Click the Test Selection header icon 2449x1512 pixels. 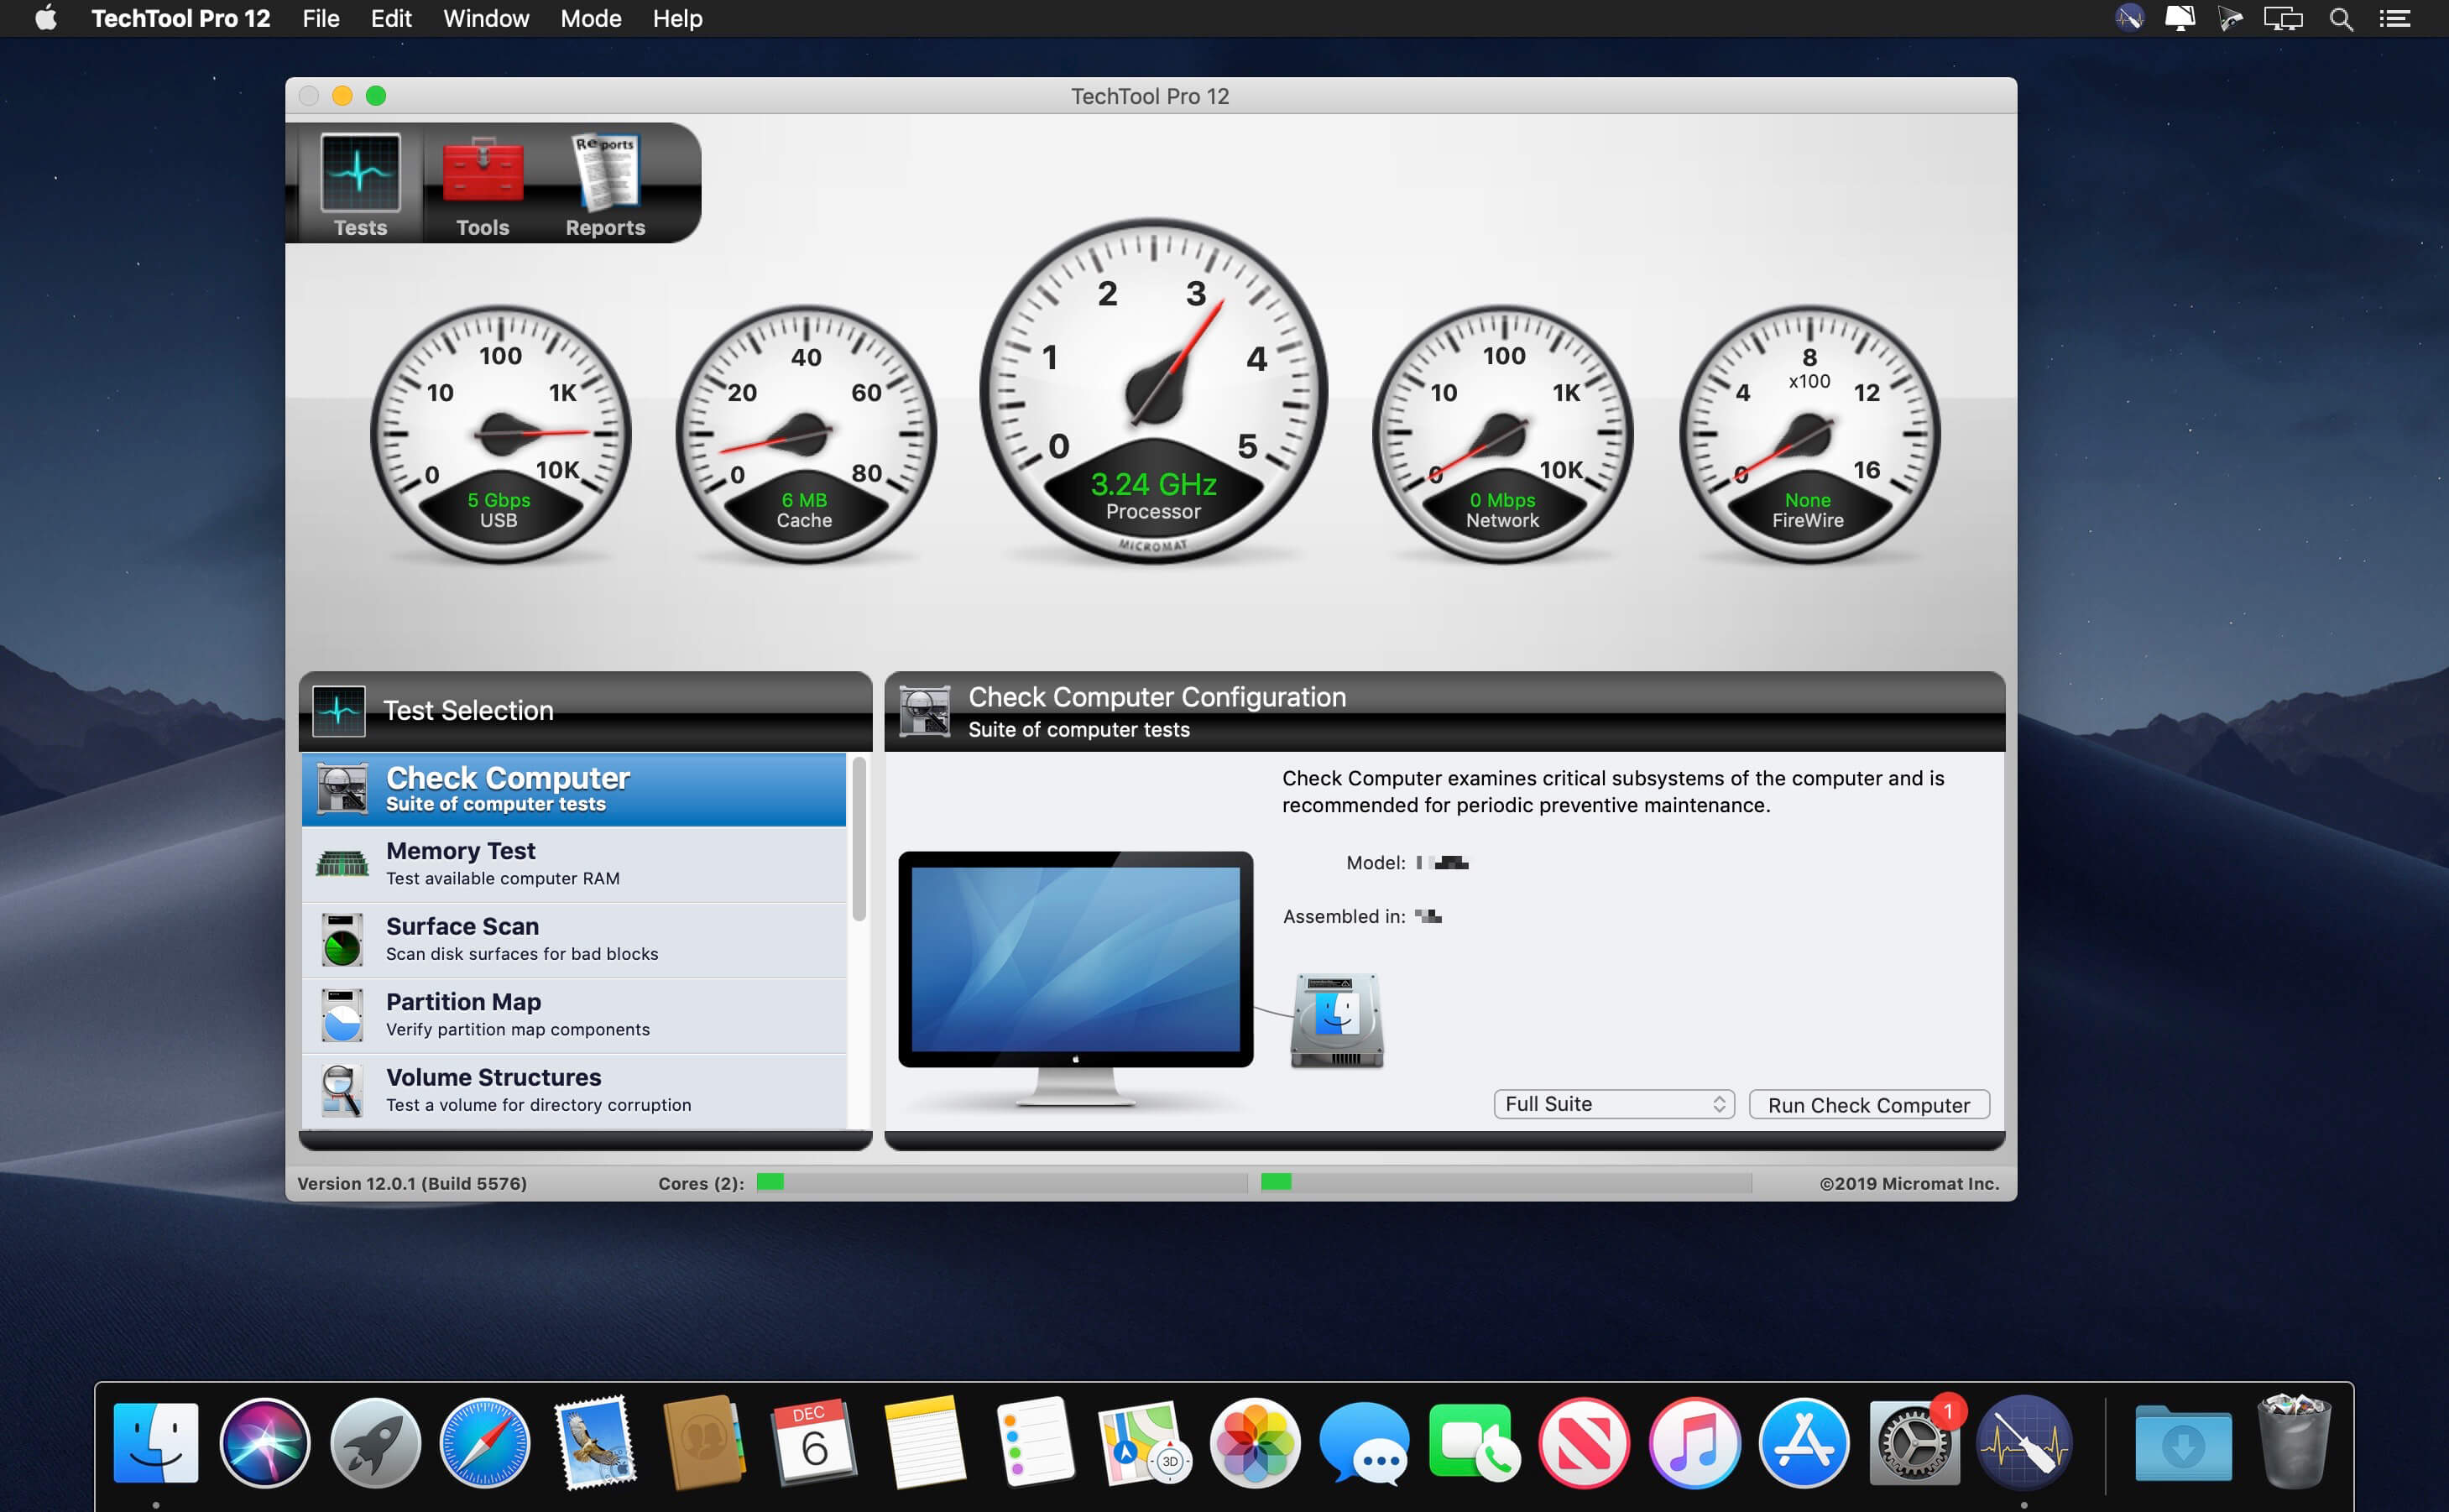tap(339, 711)
